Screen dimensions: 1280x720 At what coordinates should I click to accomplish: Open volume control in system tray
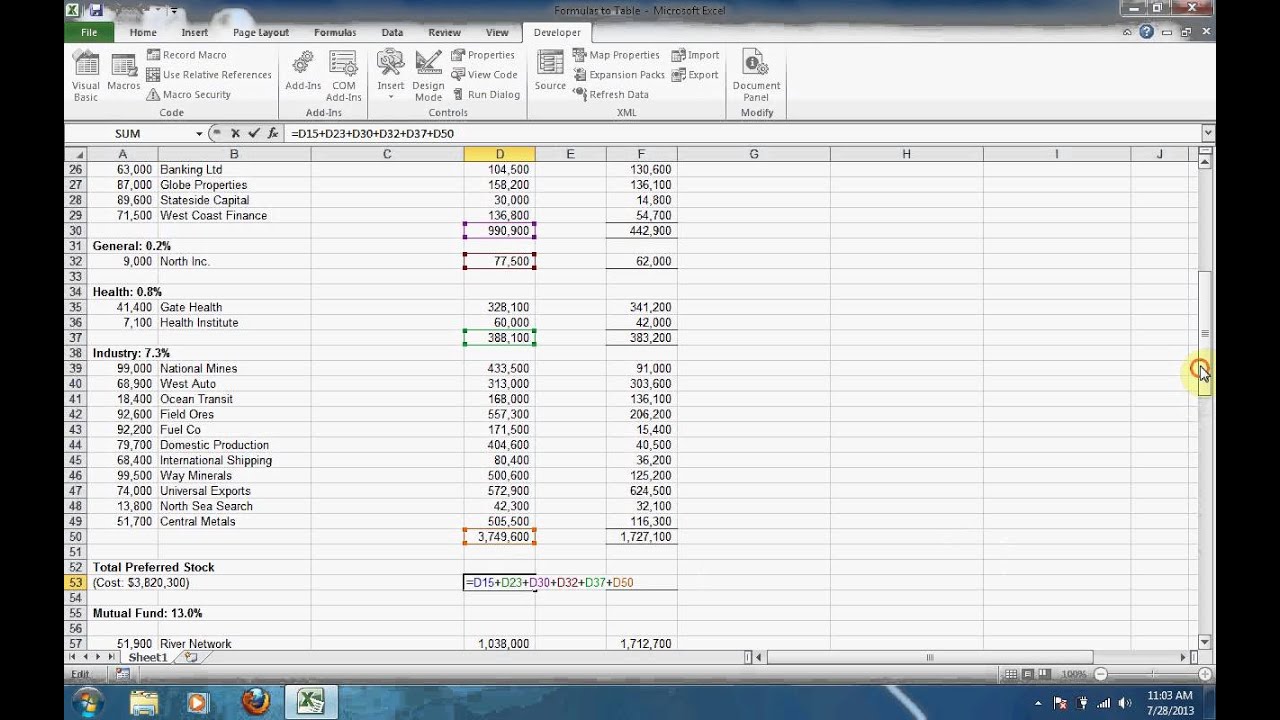tap(1127, 703)
